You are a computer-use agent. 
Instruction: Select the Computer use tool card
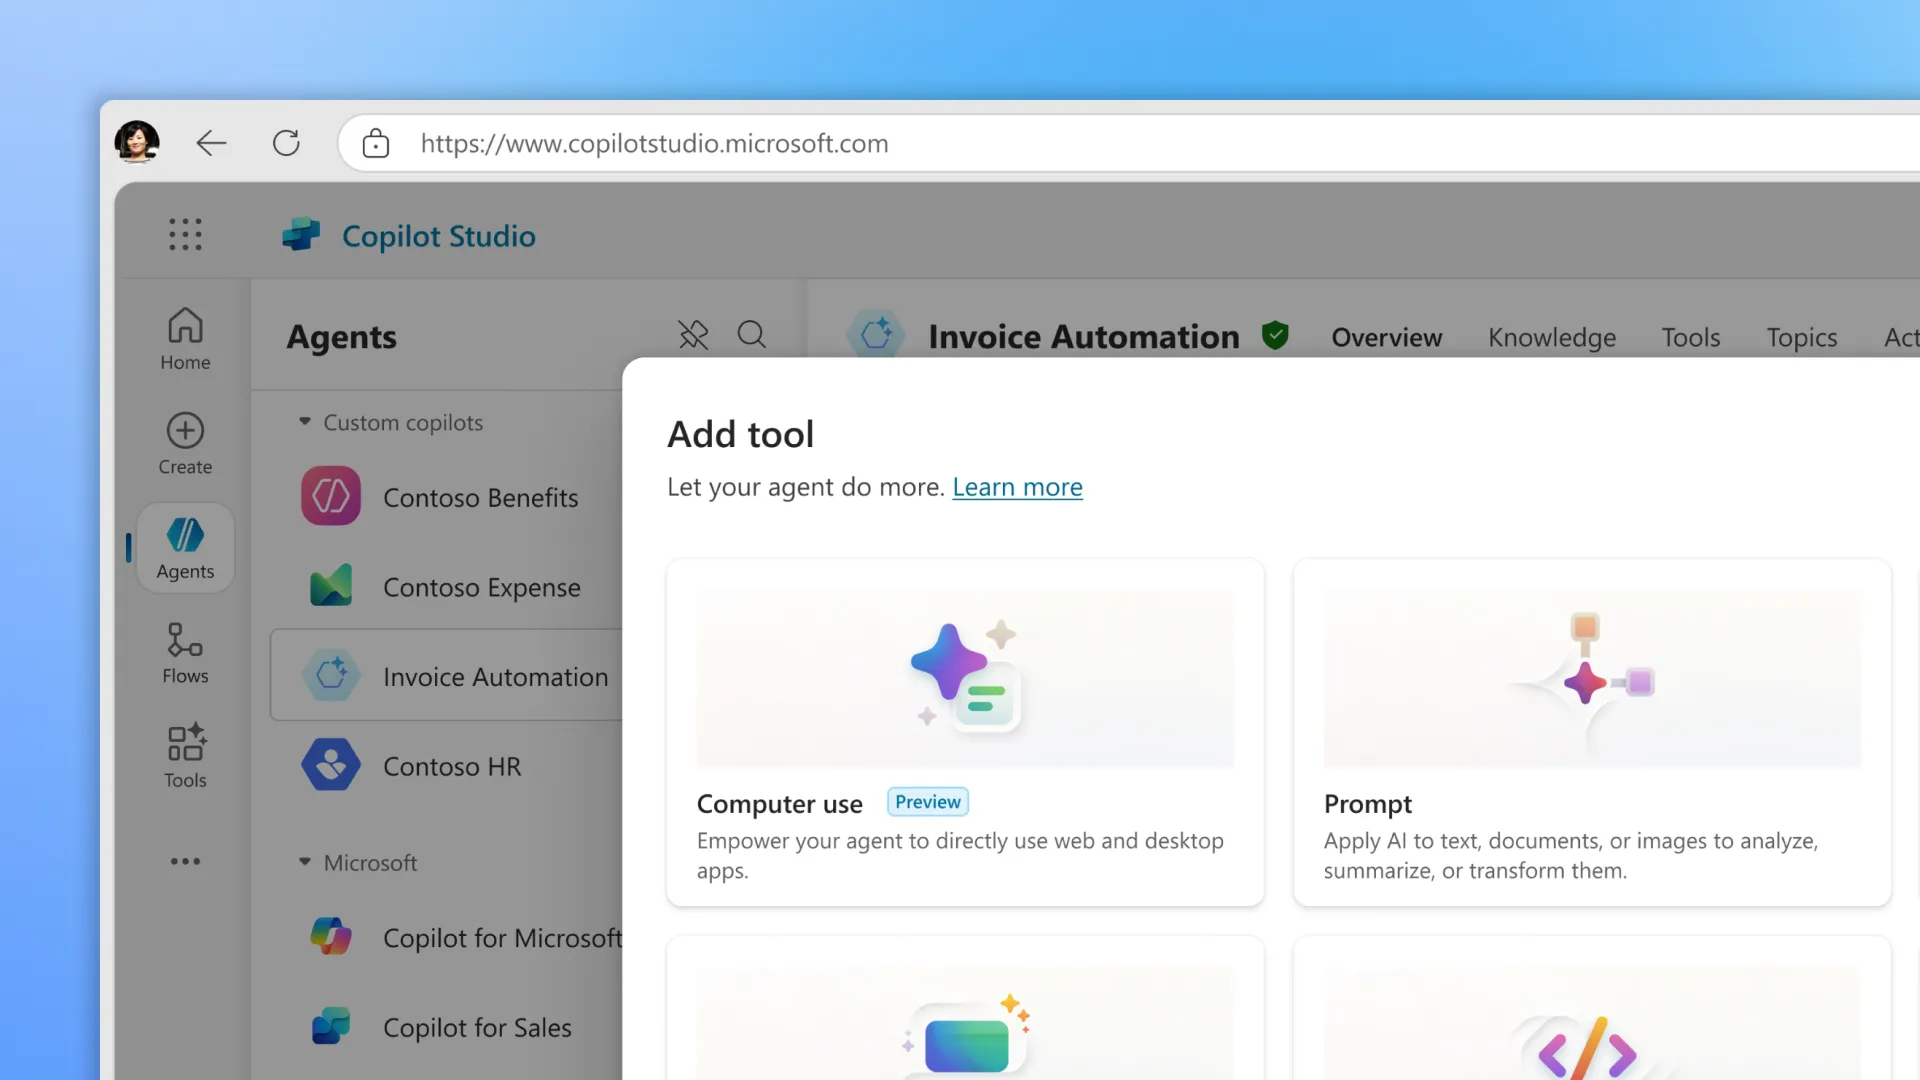coord(965,732)
